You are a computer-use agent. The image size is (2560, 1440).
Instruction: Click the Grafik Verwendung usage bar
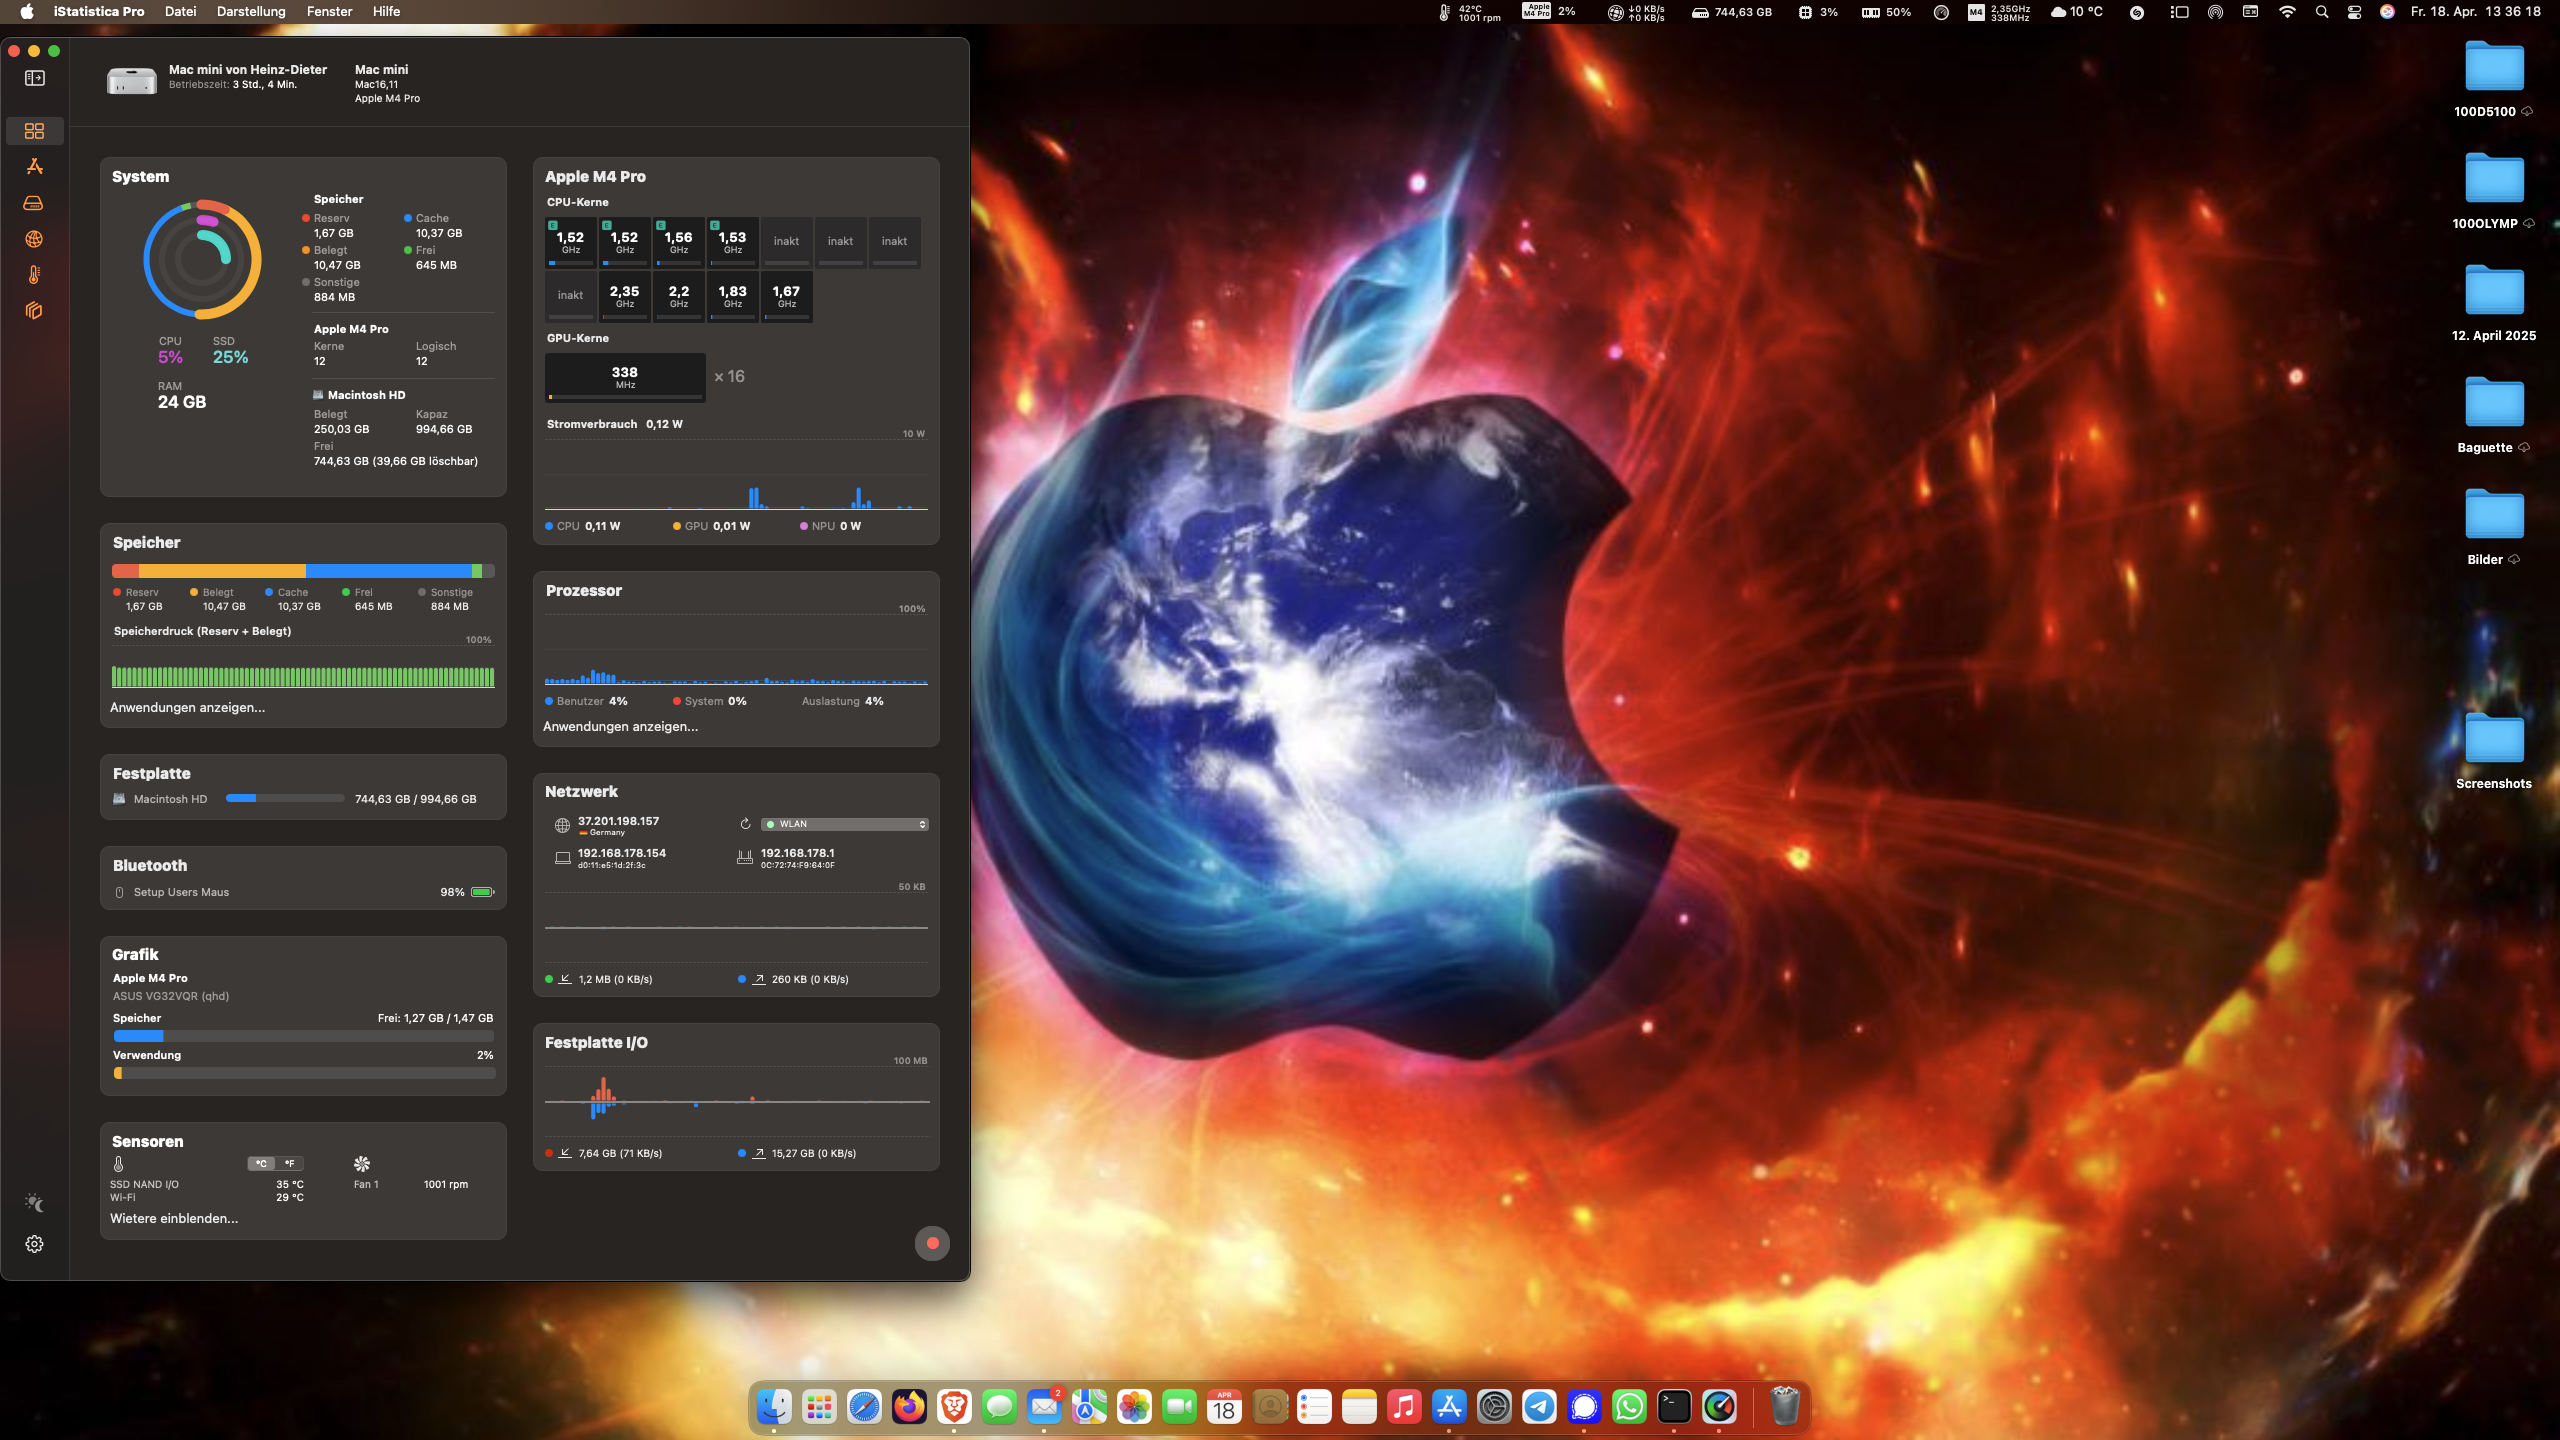pos(304,1073)
